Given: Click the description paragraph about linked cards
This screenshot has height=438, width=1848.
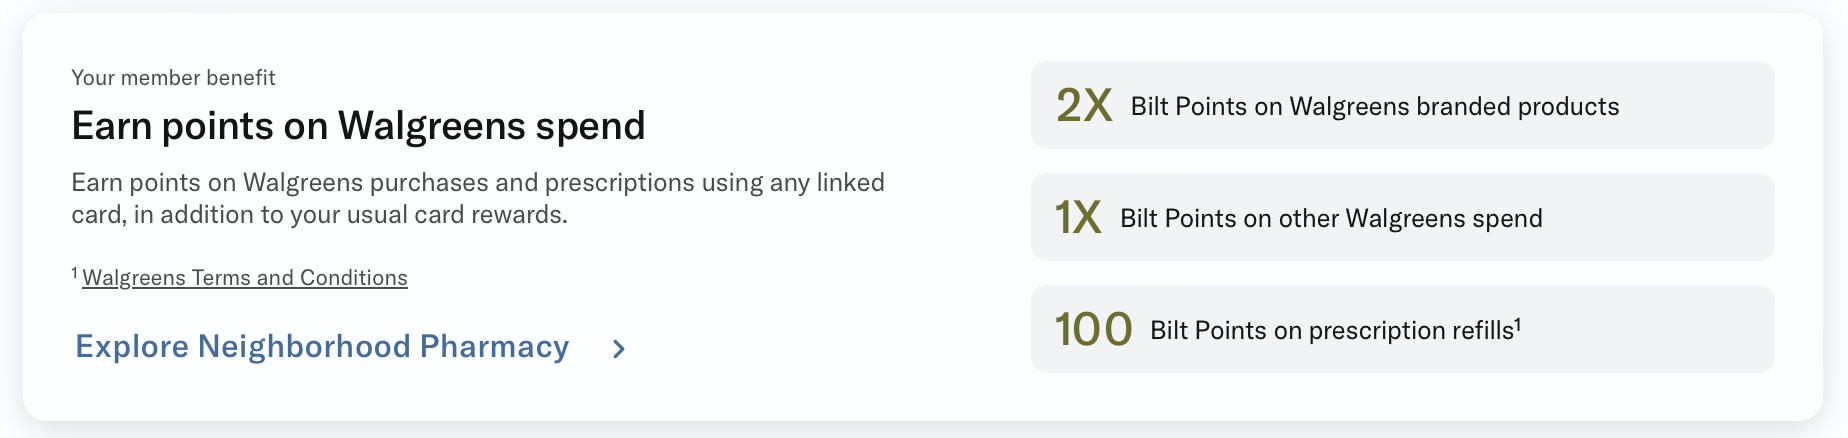Looking at the screenshot, I should click(478, 198).
